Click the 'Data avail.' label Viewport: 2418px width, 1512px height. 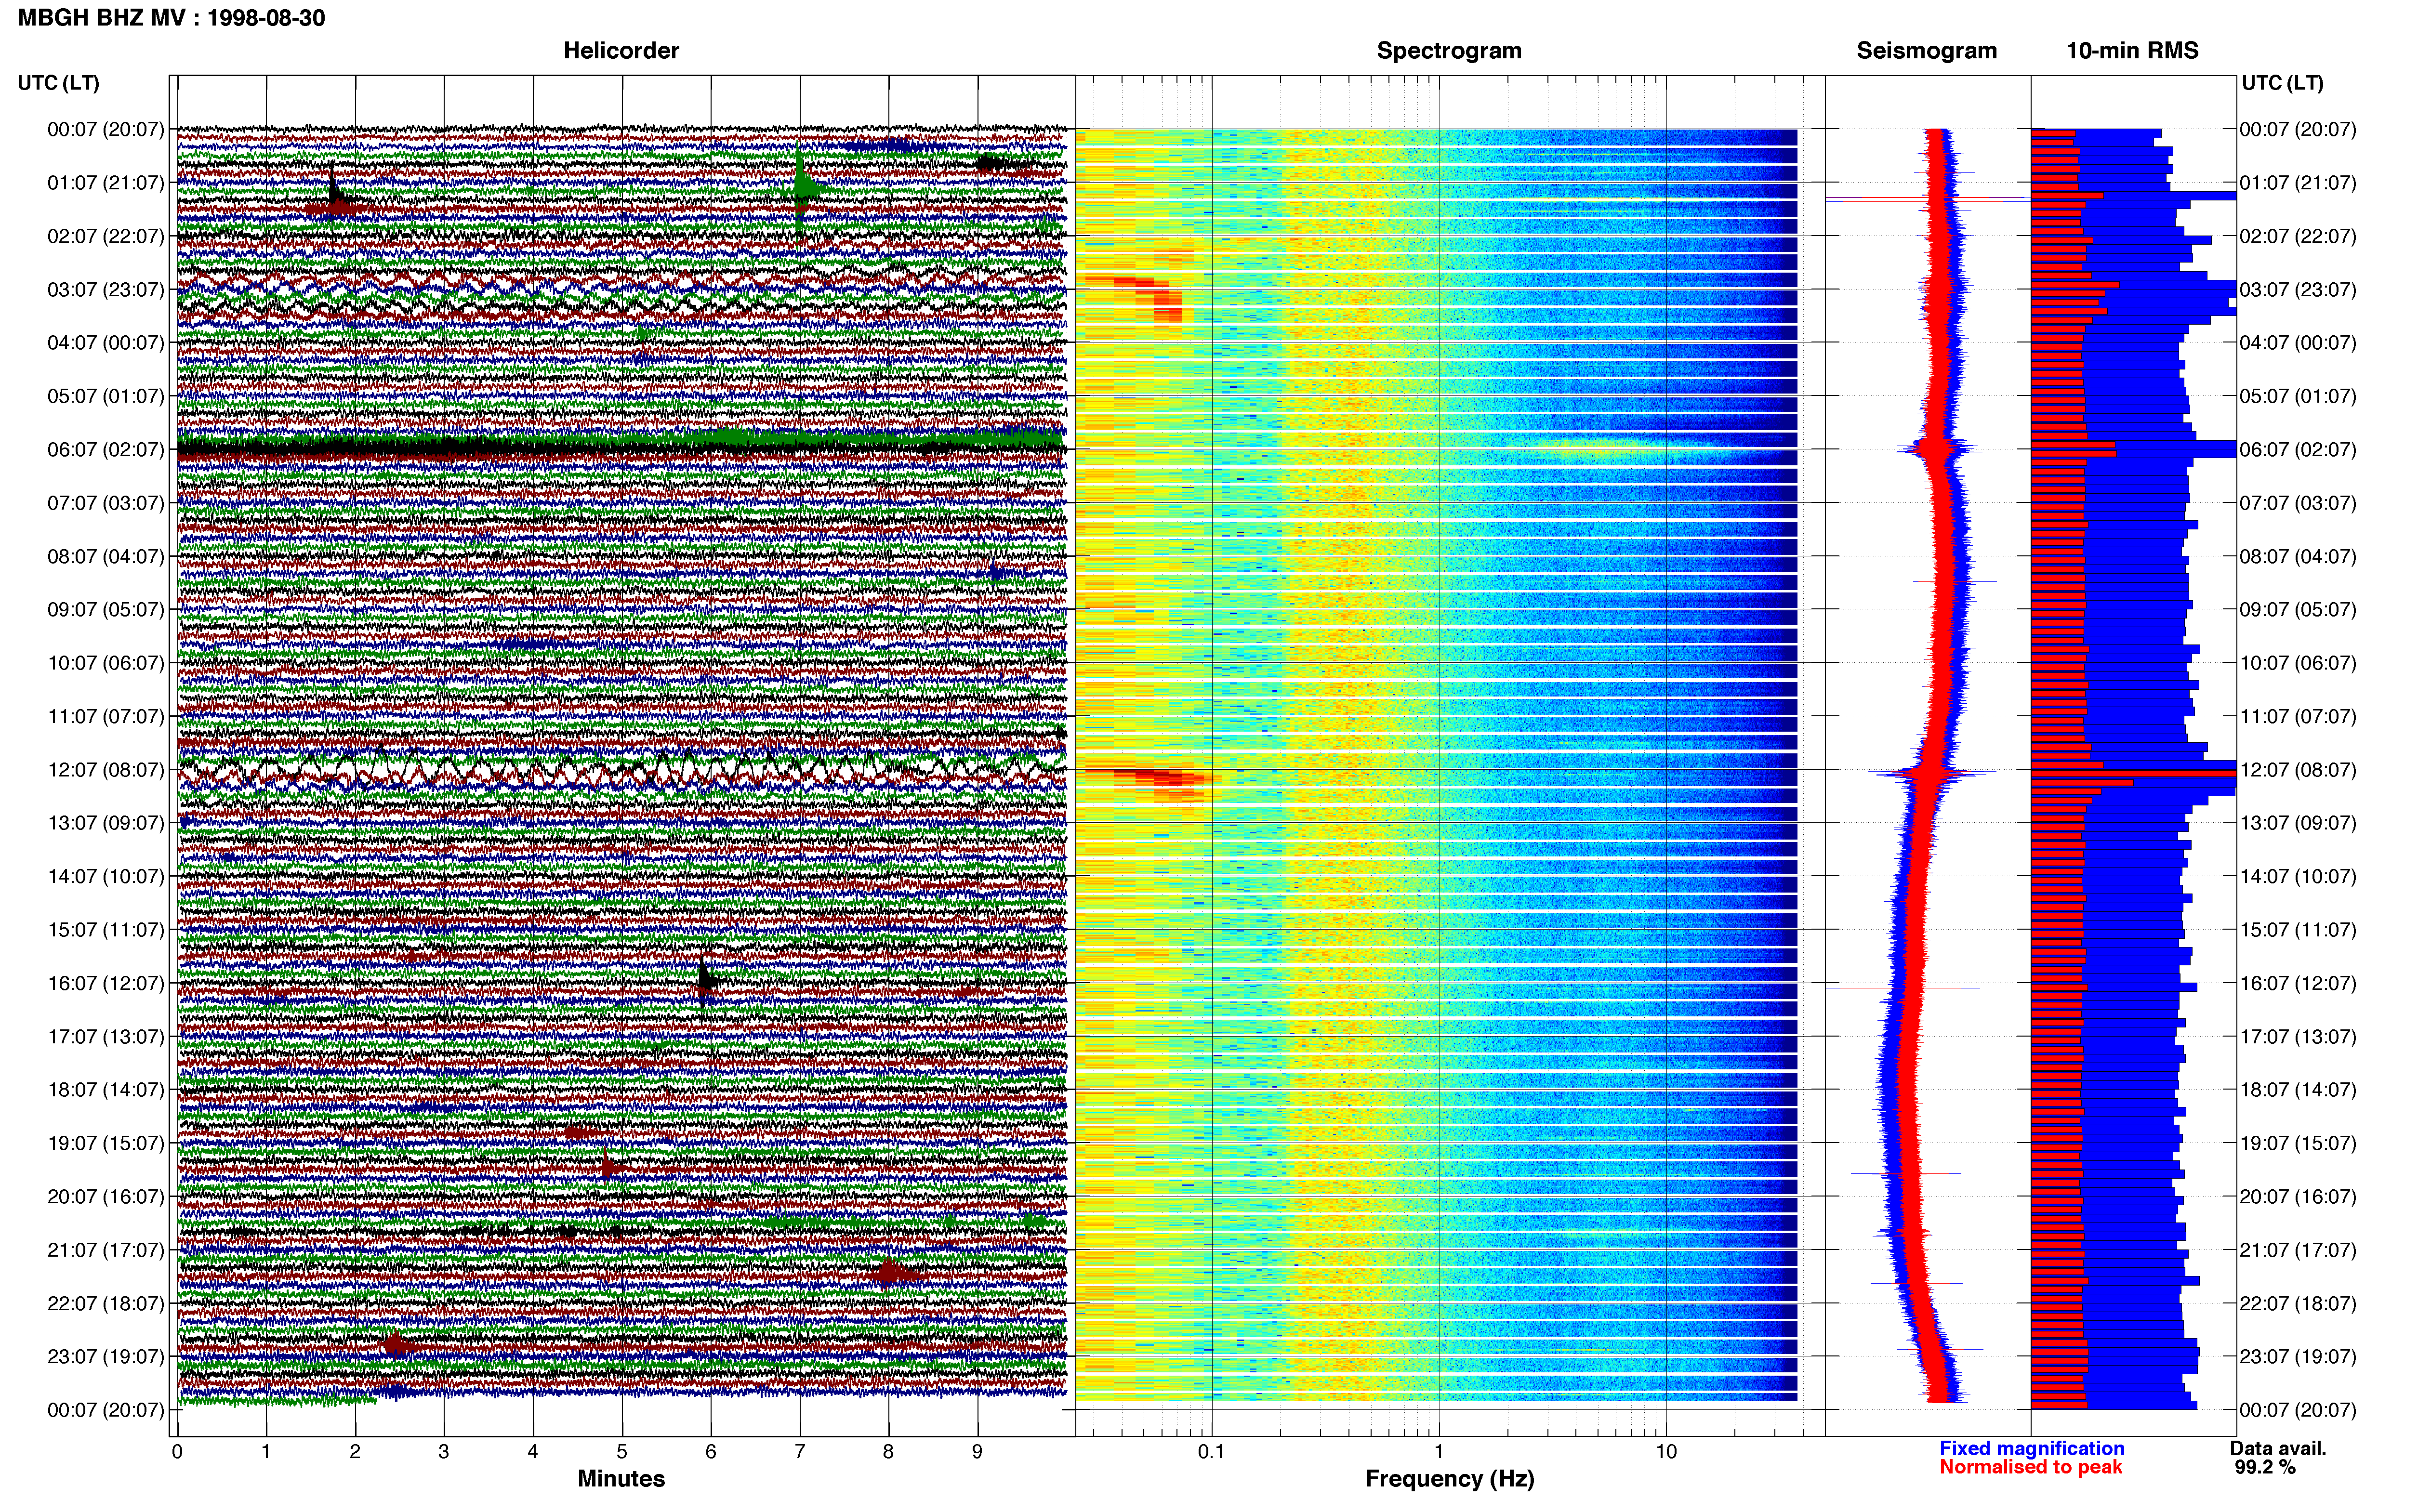point(2278,1448)
